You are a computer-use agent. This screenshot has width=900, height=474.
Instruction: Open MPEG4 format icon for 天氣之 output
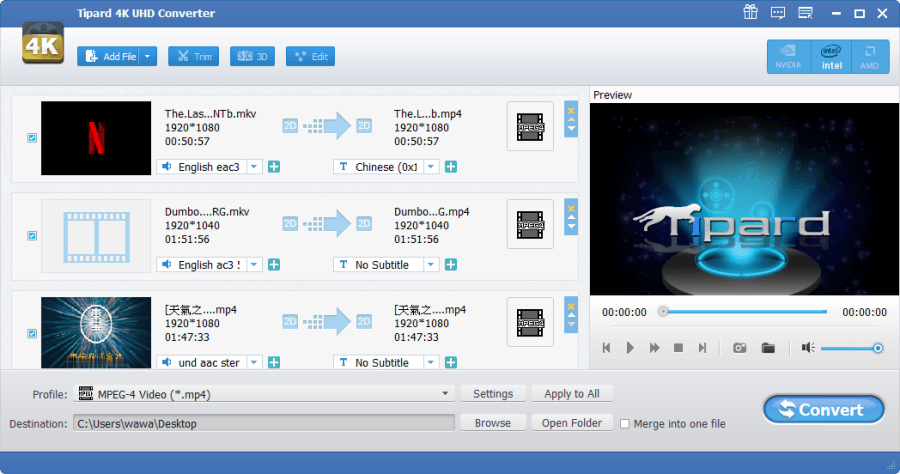click(530, 322)
